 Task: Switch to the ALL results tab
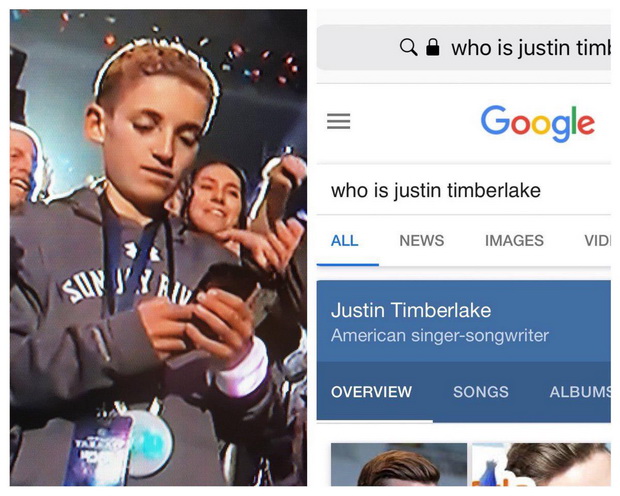coord(344,240)
